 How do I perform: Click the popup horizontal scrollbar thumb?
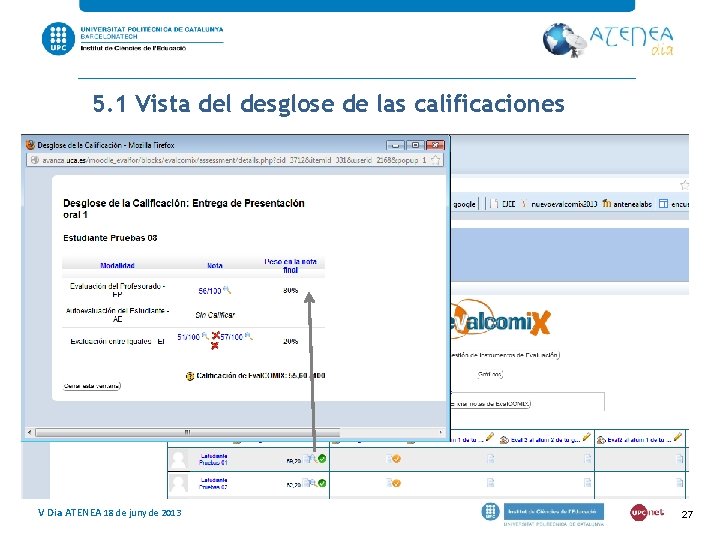coord(187,432)
